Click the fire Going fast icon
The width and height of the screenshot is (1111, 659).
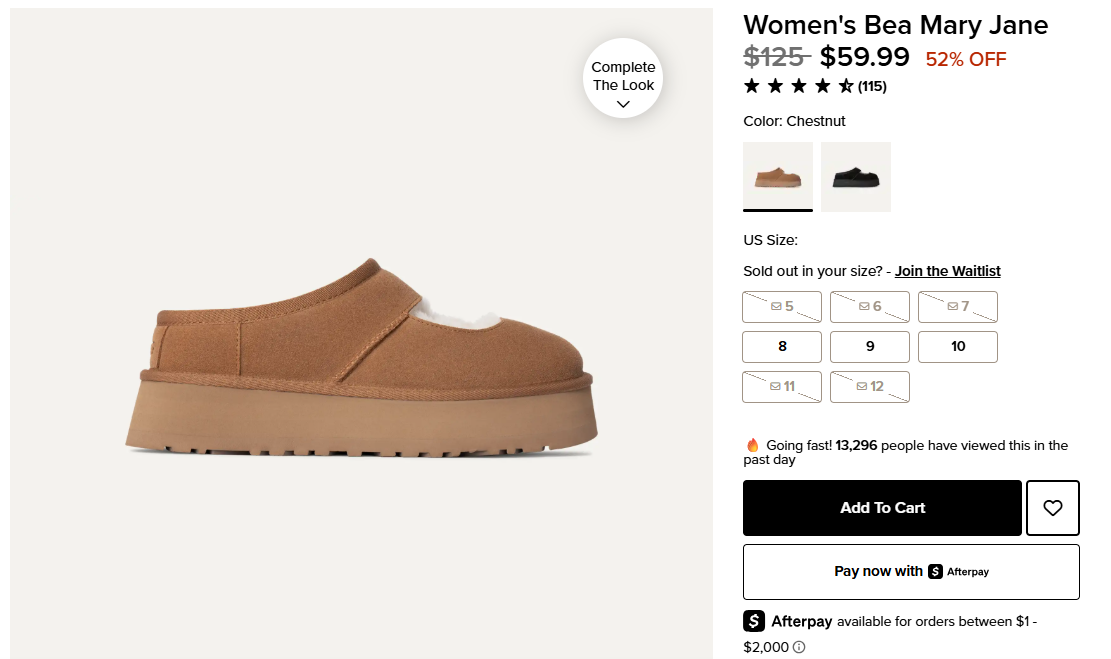pyautogui.click(x=753, y=445)
